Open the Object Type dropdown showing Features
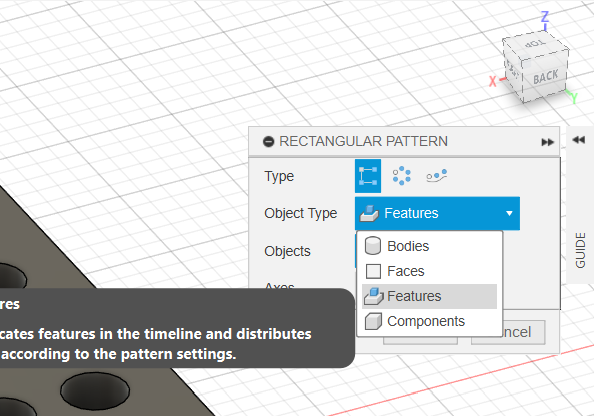Viewport: 594px width, 416px height. pos(437,213)
